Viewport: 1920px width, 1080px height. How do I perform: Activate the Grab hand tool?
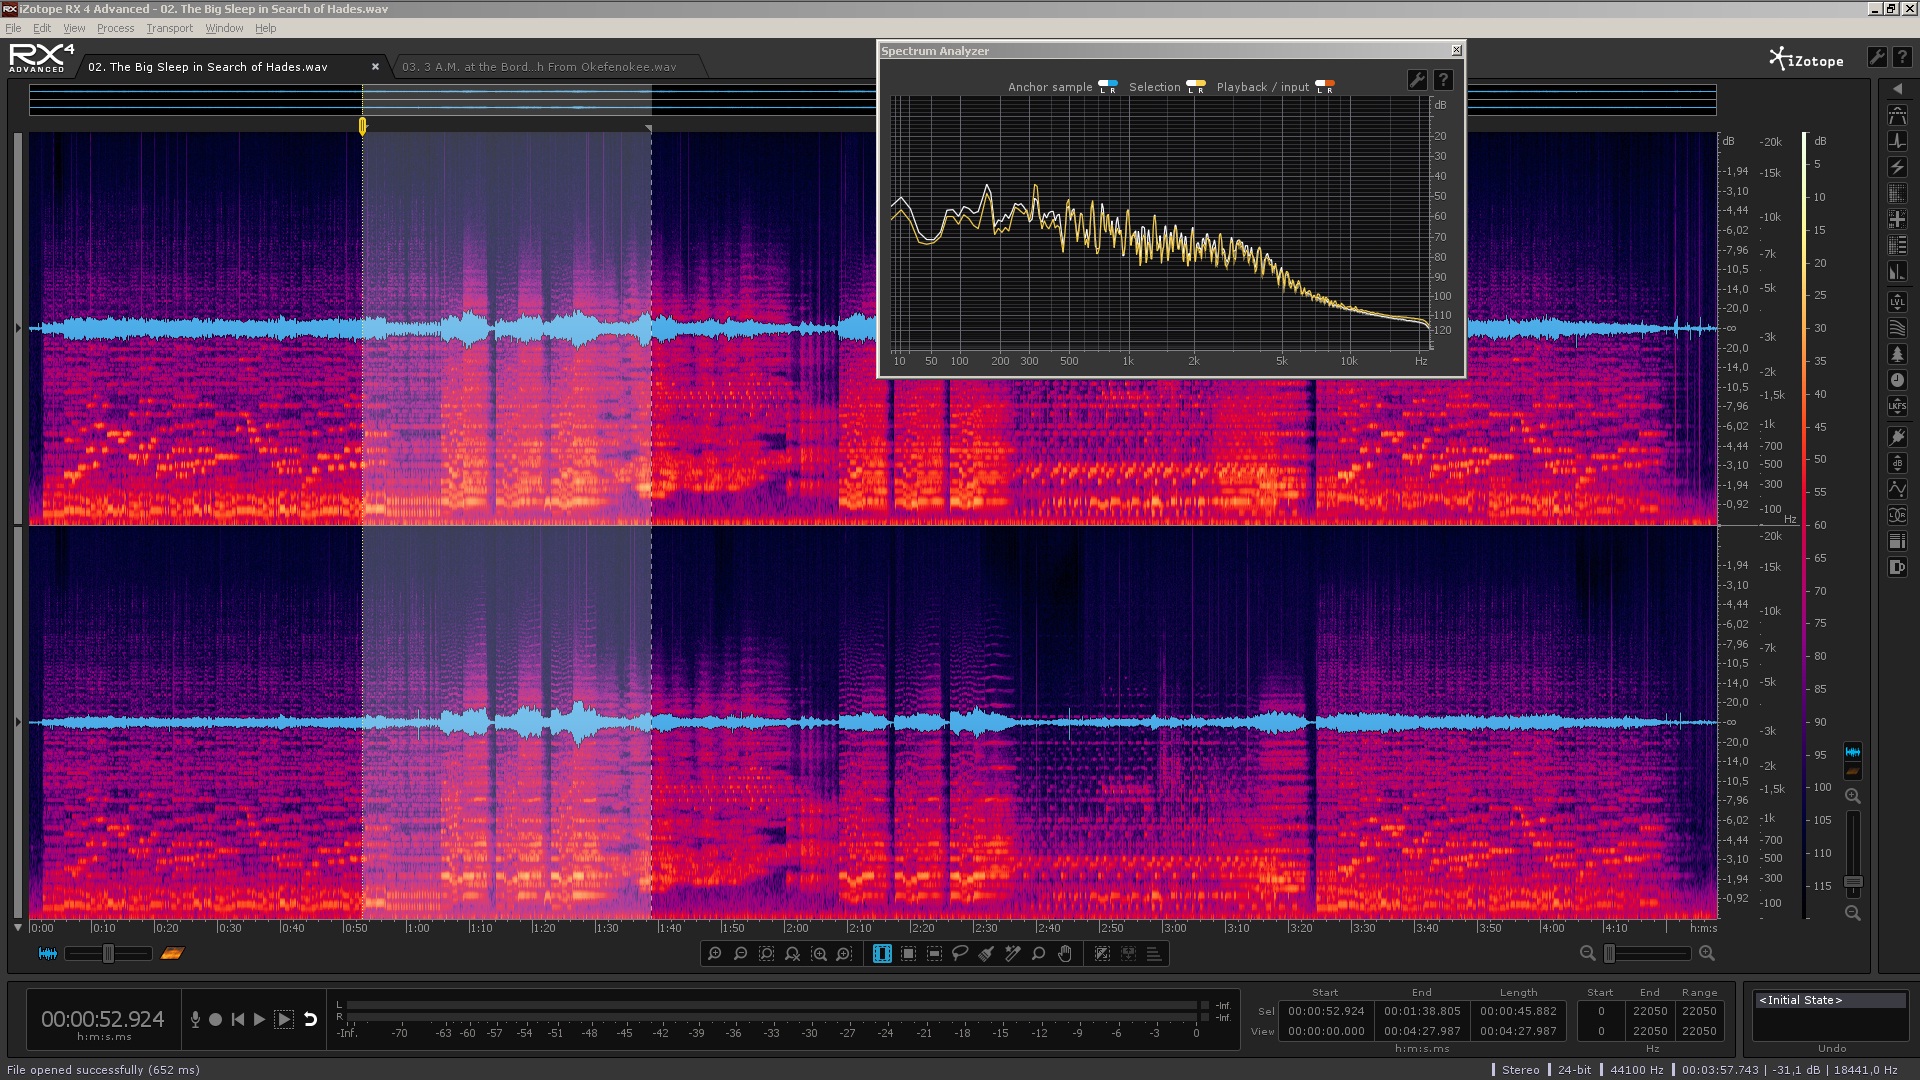pos(1065,954)
